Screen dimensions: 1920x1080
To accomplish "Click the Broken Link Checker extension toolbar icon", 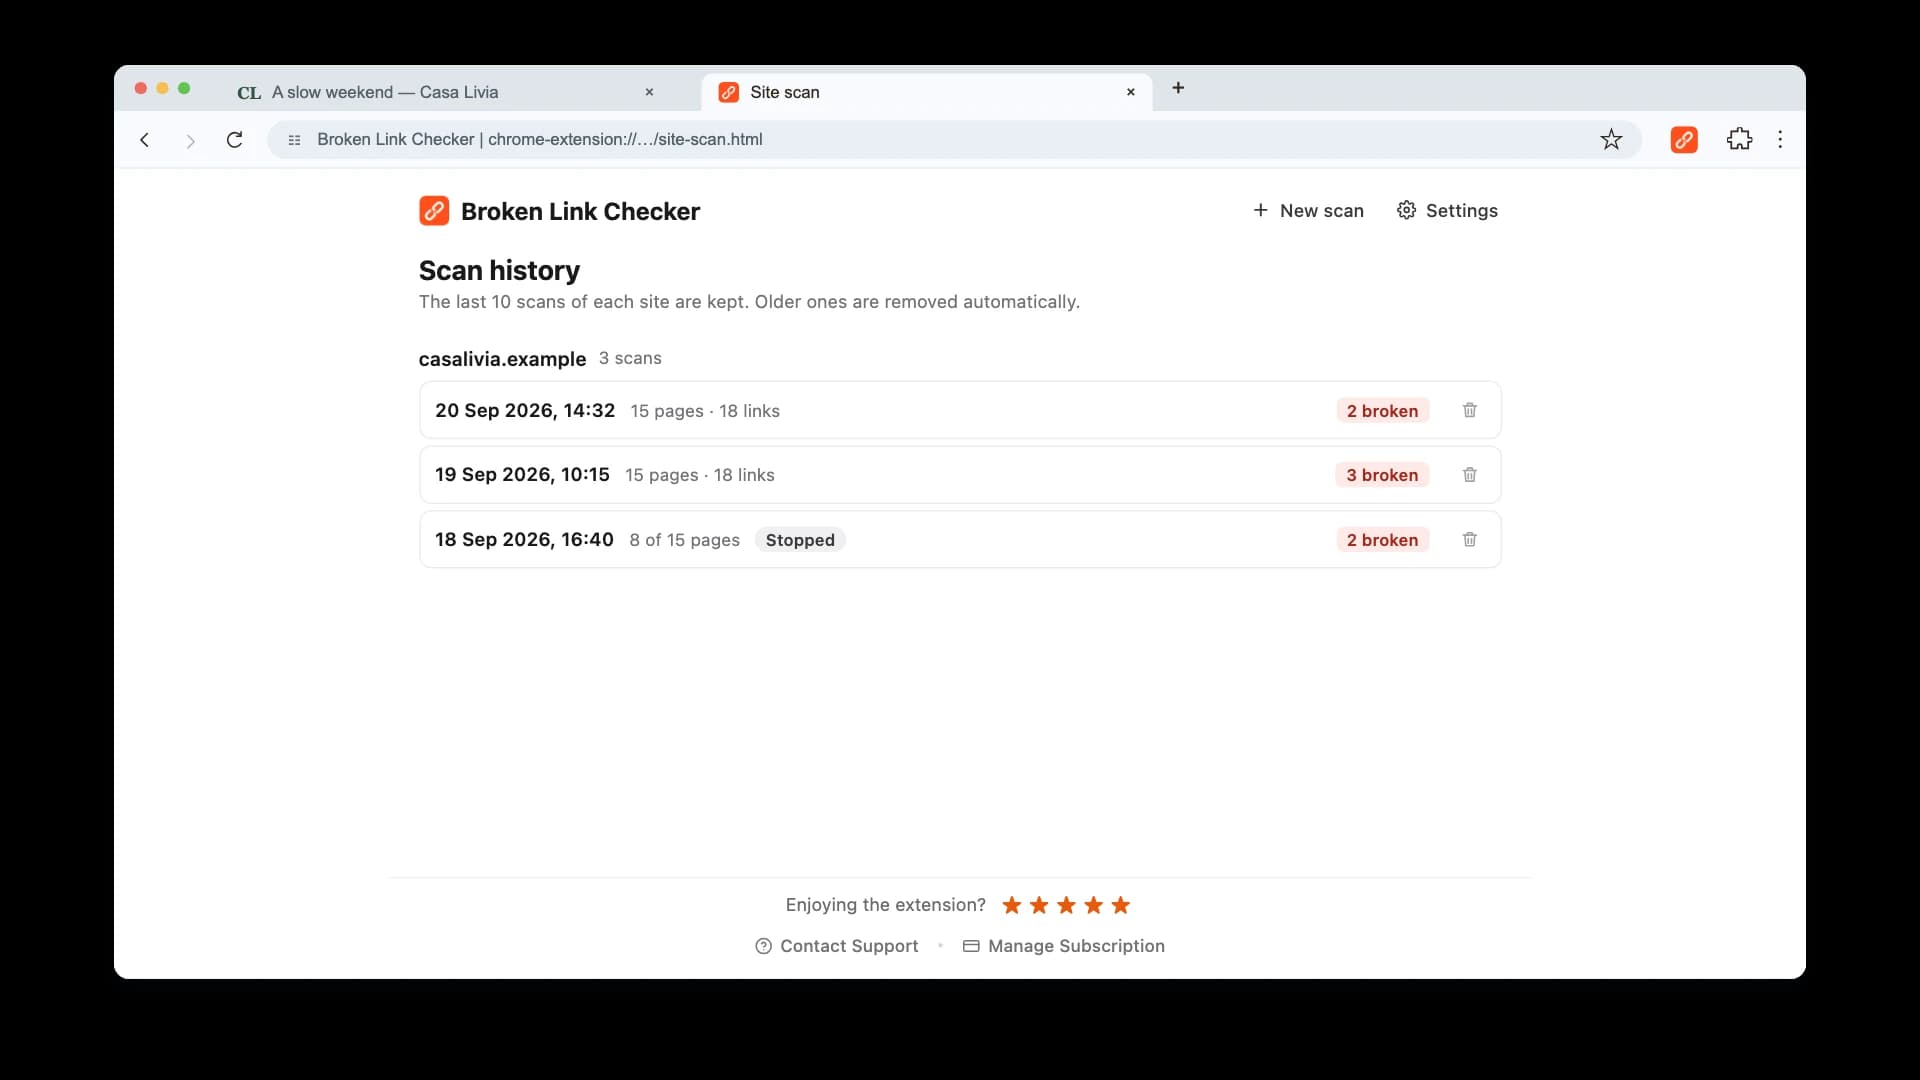I will tap(1684, 140).
